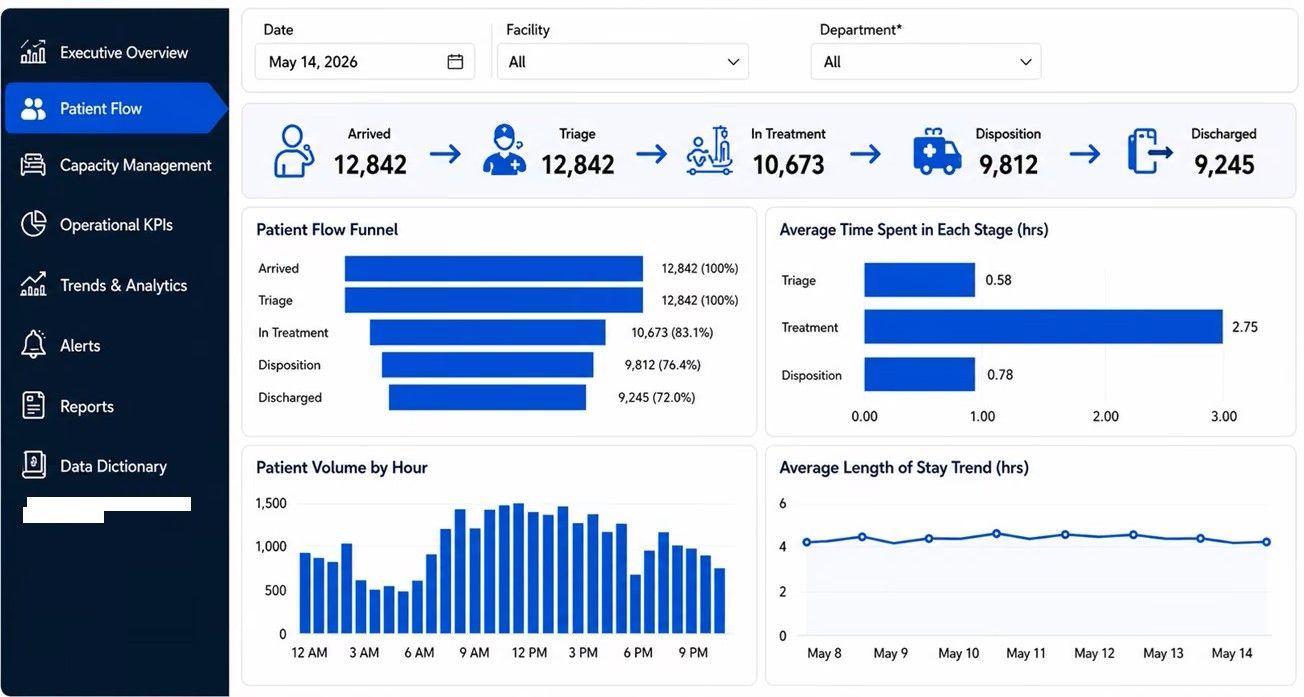Click the funnel label 9,245 (72.0%)

click(656, 397)
